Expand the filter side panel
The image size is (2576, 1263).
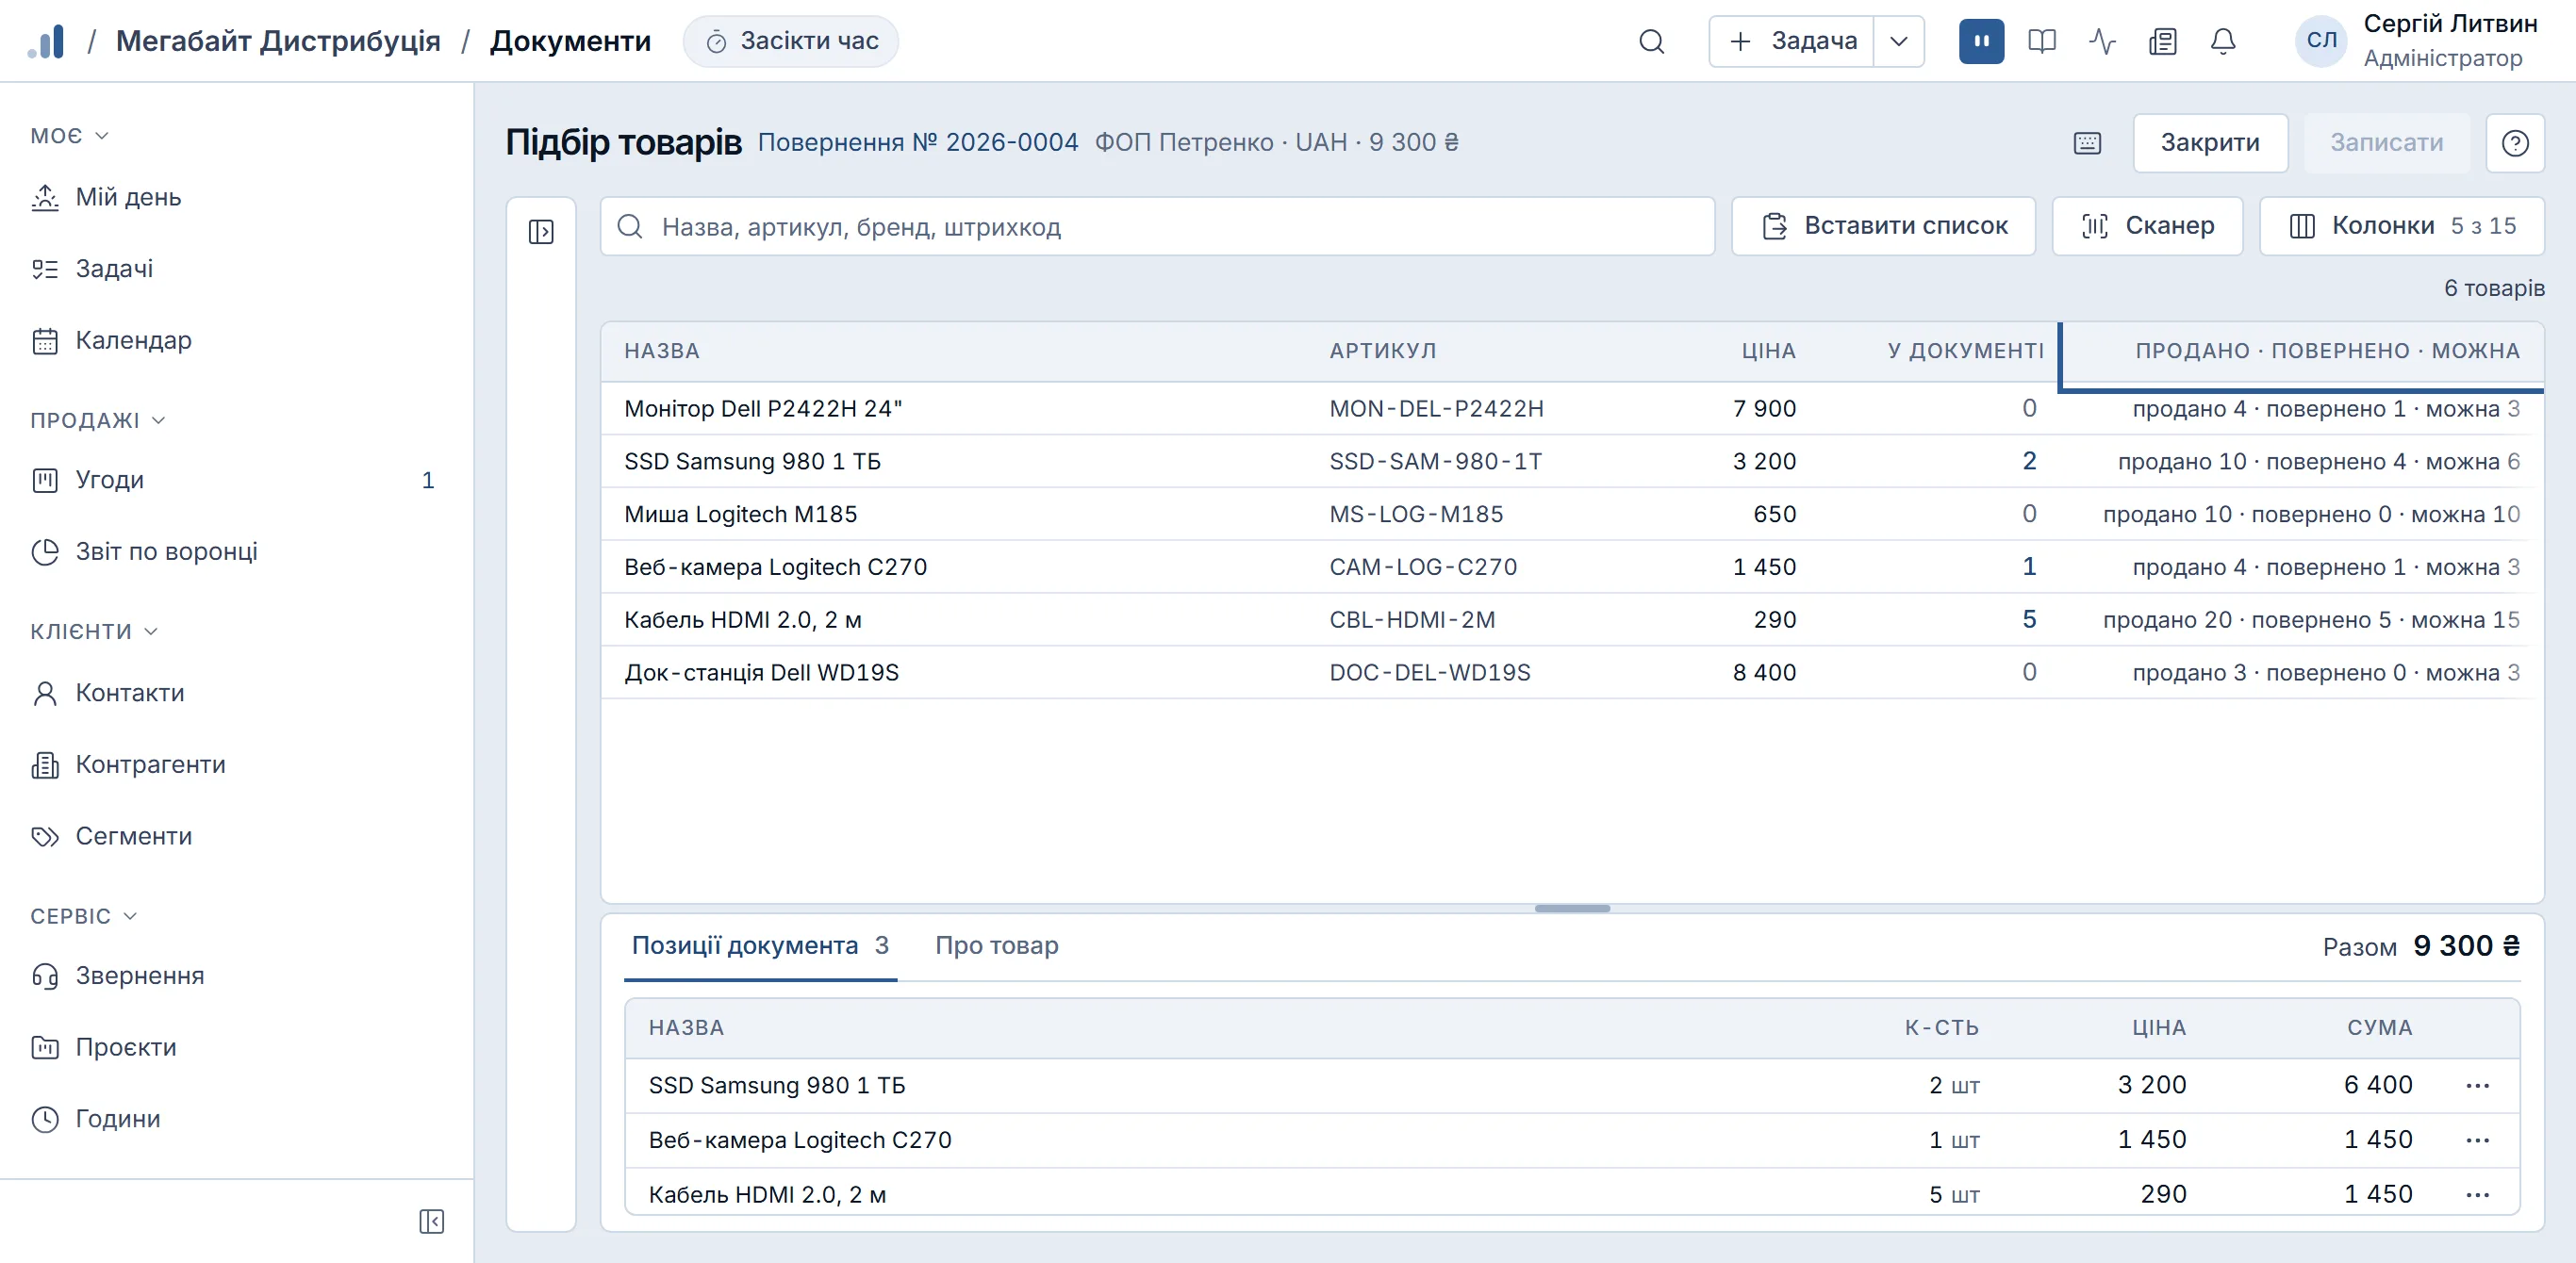pyautogui.click(x=541, y=232)
